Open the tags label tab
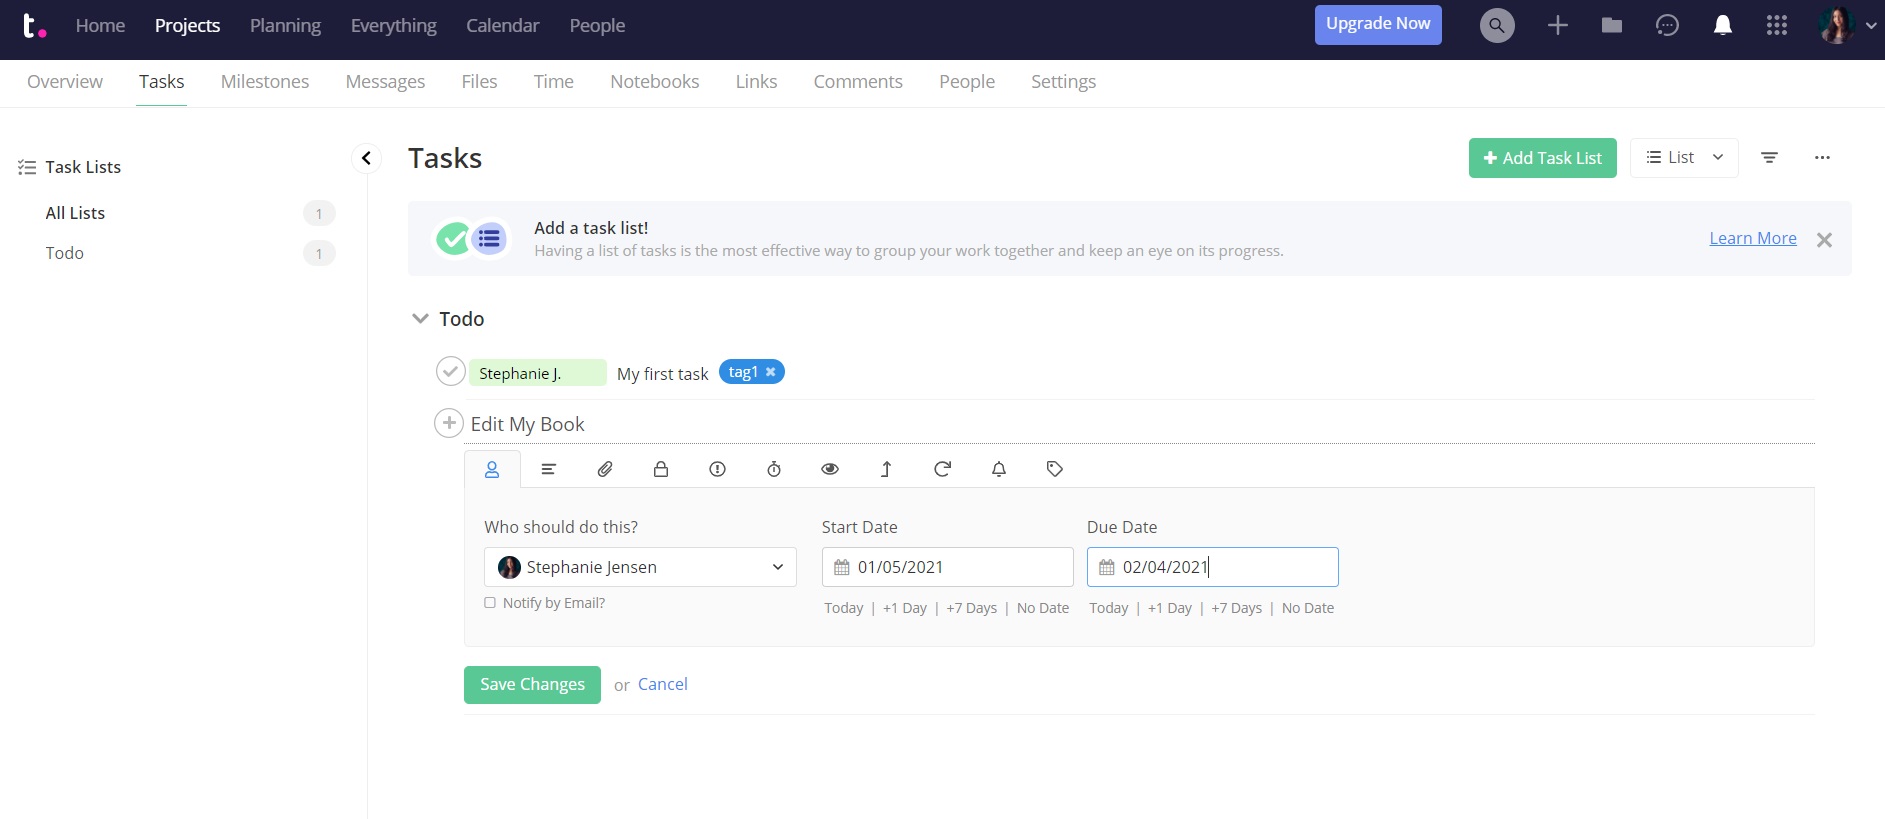Screen dimensions: 1885x819 [x=1055, y=469]
